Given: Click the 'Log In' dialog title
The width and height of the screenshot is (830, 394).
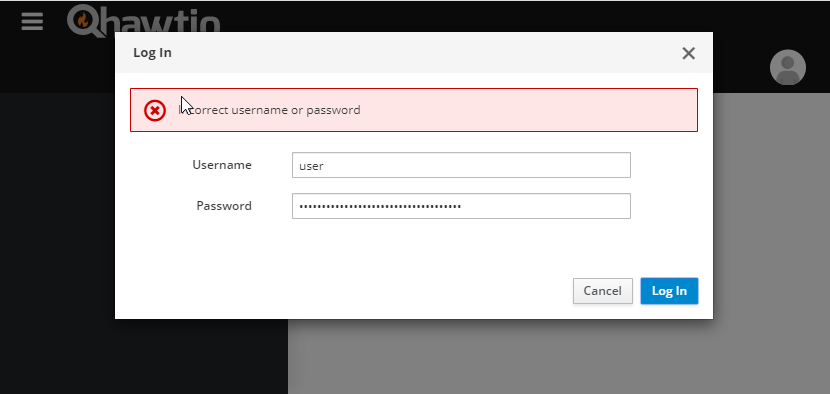Looking at the screenshot, I should click(152, 52).
